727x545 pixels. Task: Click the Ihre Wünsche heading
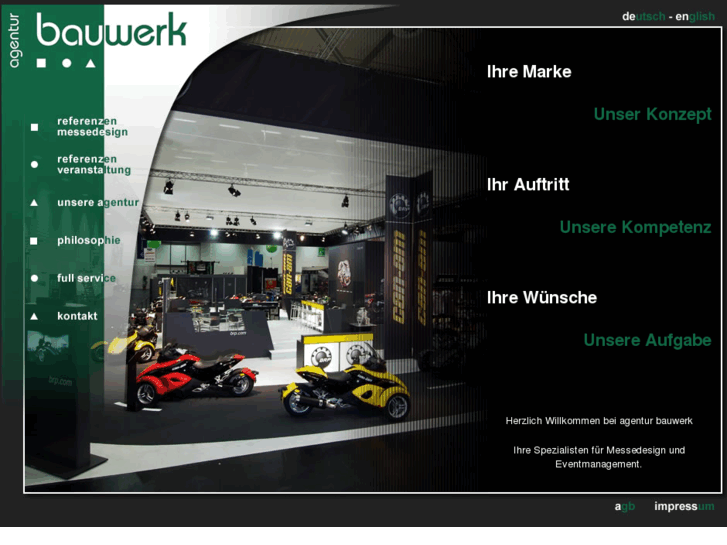pyautogui.click(x=542, y=298)
